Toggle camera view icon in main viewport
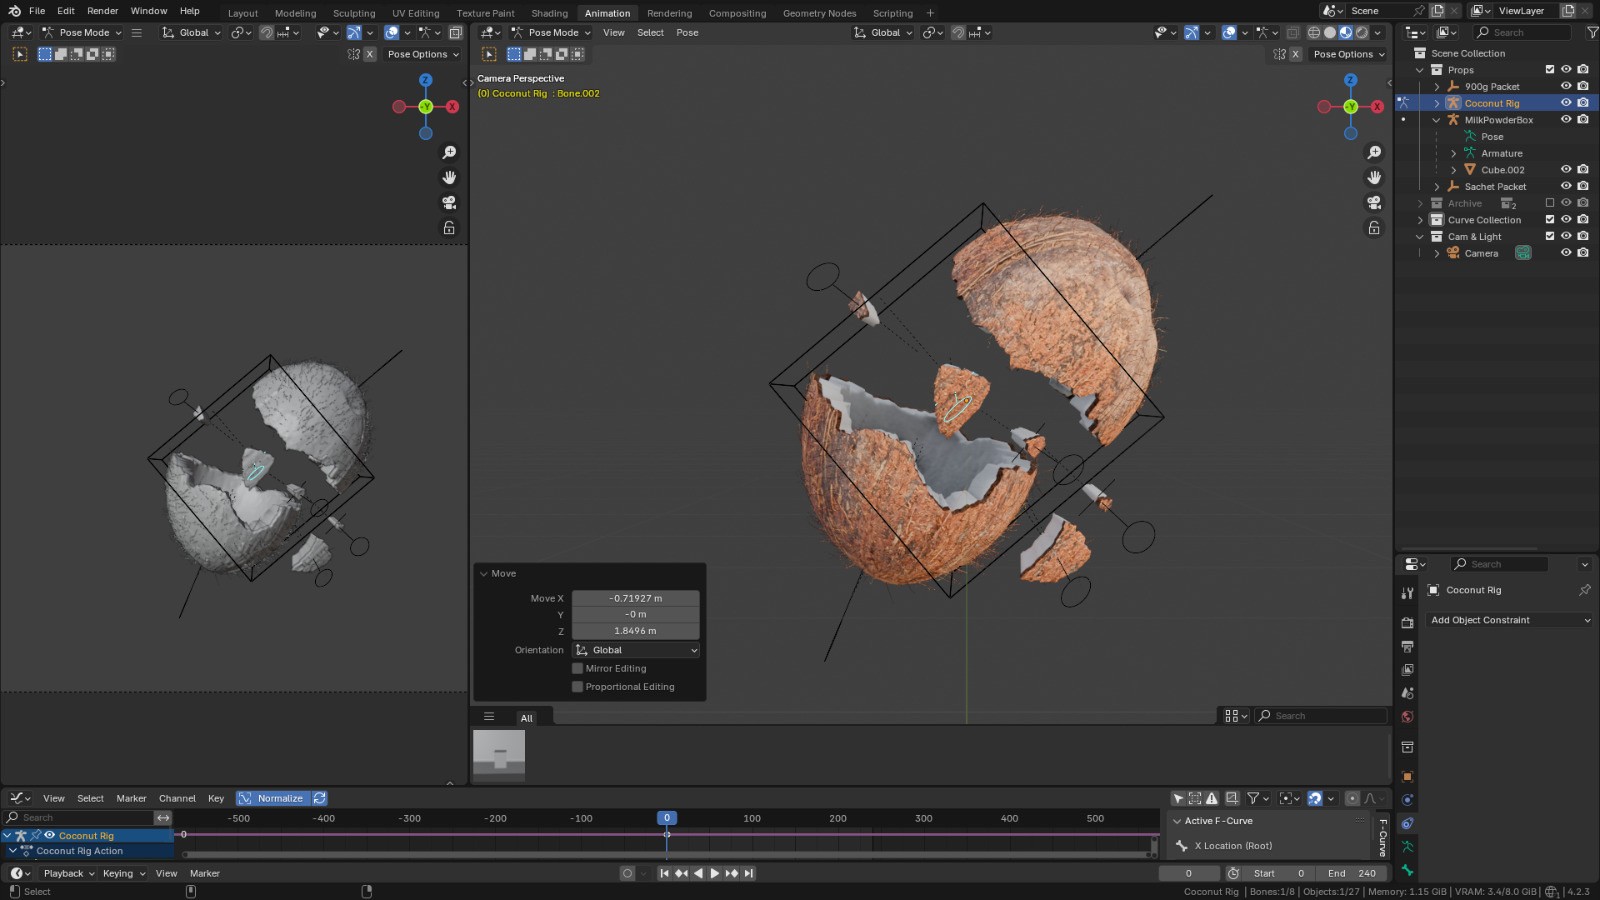 pos(1374,202)
